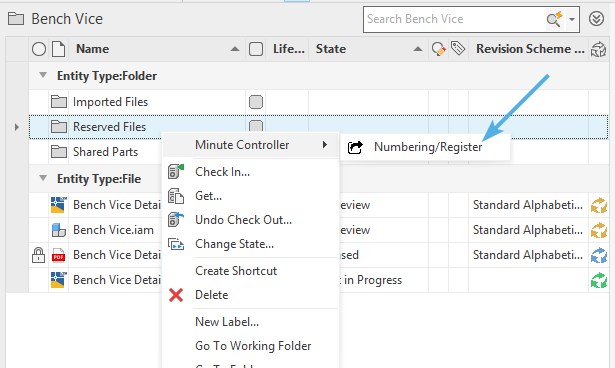This screenshot has height=368, width=615.
Task: Choose Get... from the context menu
Action: pyautogui.click(x=208, y=196)
